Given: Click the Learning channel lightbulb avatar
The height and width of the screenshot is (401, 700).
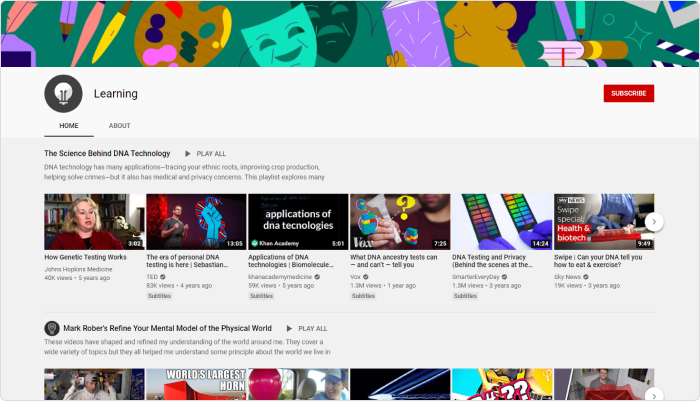Looking at the screenshot, I should (x=63, y=93).
